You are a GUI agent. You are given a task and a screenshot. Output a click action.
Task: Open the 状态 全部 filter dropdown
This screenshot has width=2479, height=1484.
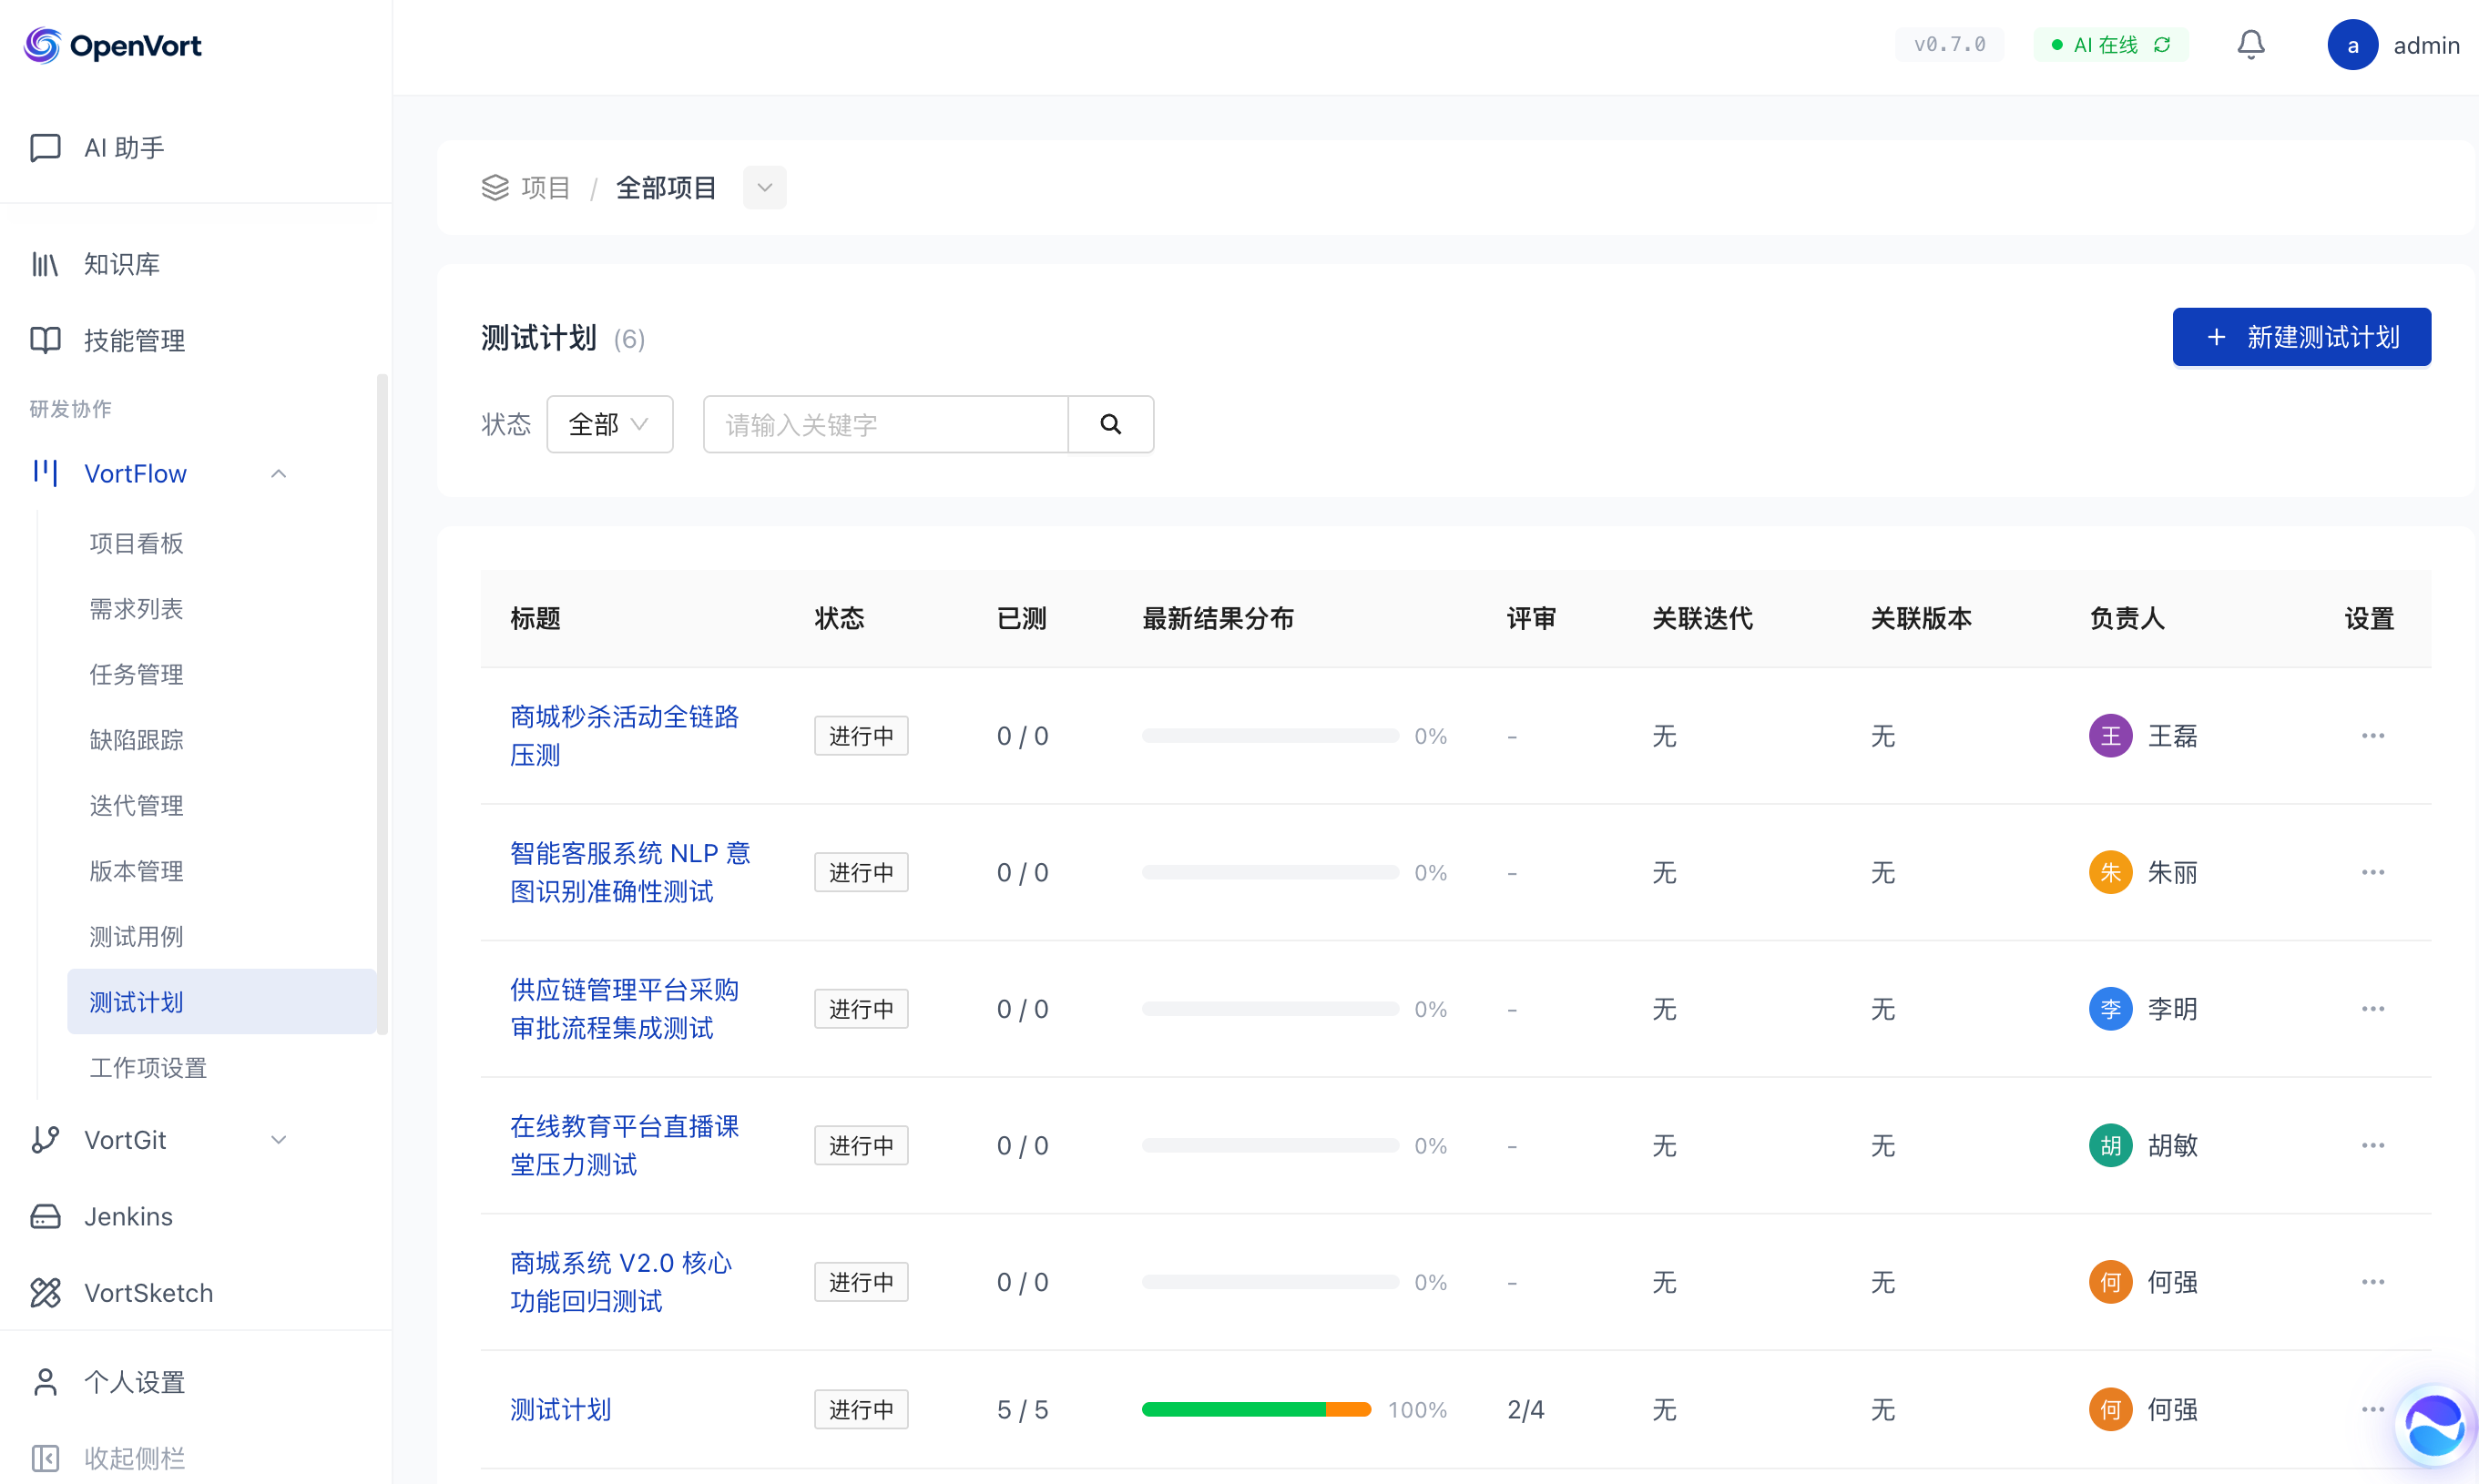609,424
